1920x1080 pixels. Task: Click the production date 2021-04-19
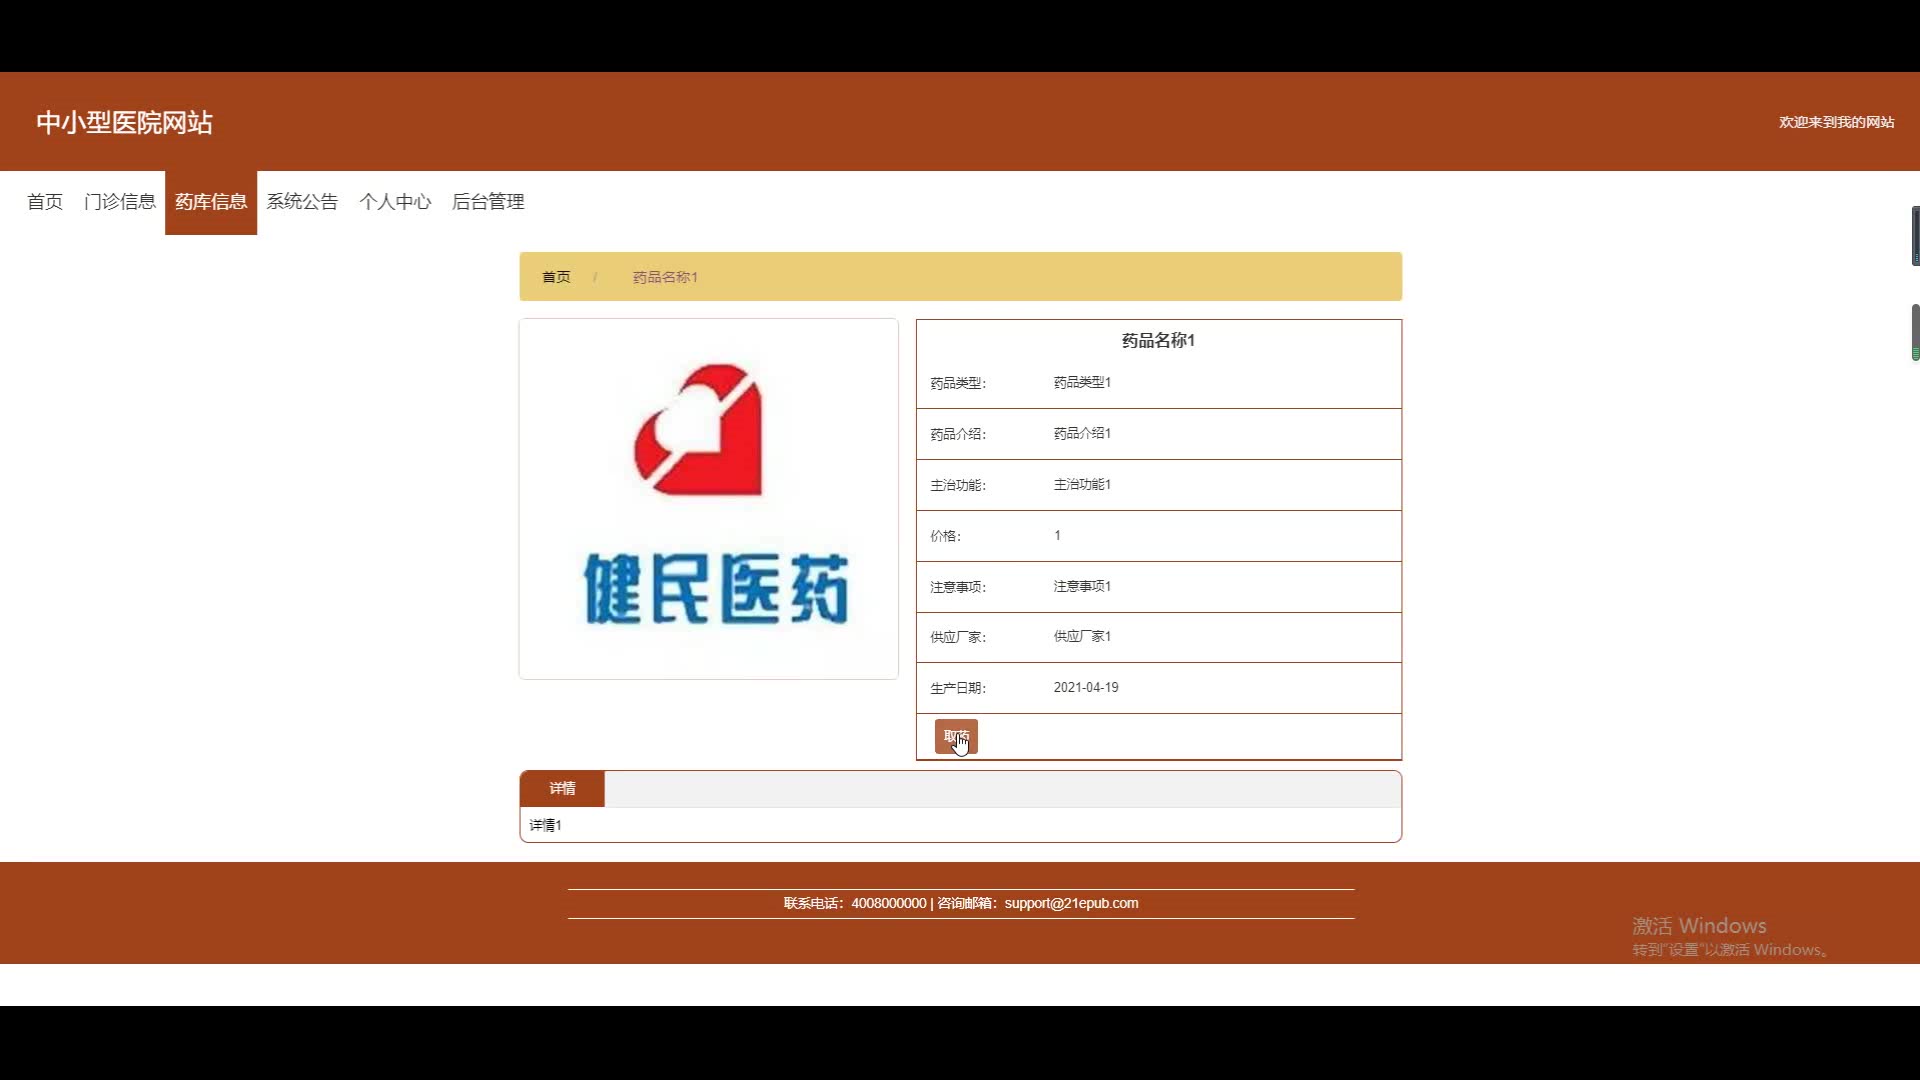click(x=1086, y=688)
